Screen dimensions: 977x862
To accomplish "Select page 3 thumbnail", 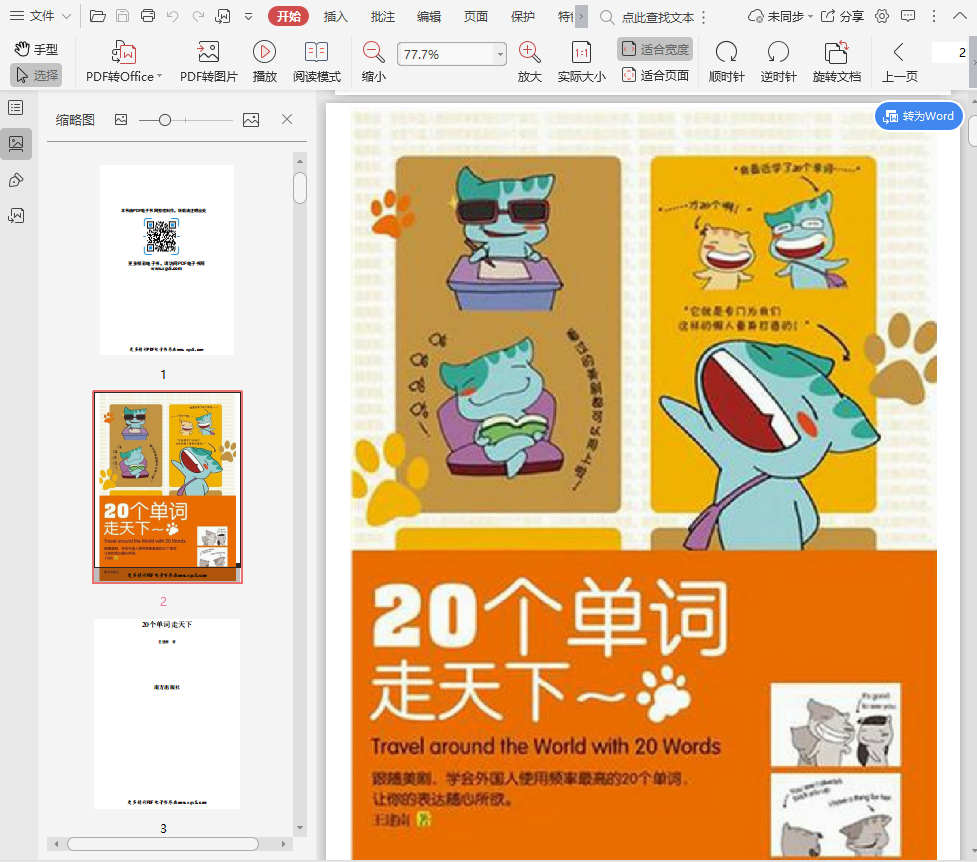I will point(167,714).
